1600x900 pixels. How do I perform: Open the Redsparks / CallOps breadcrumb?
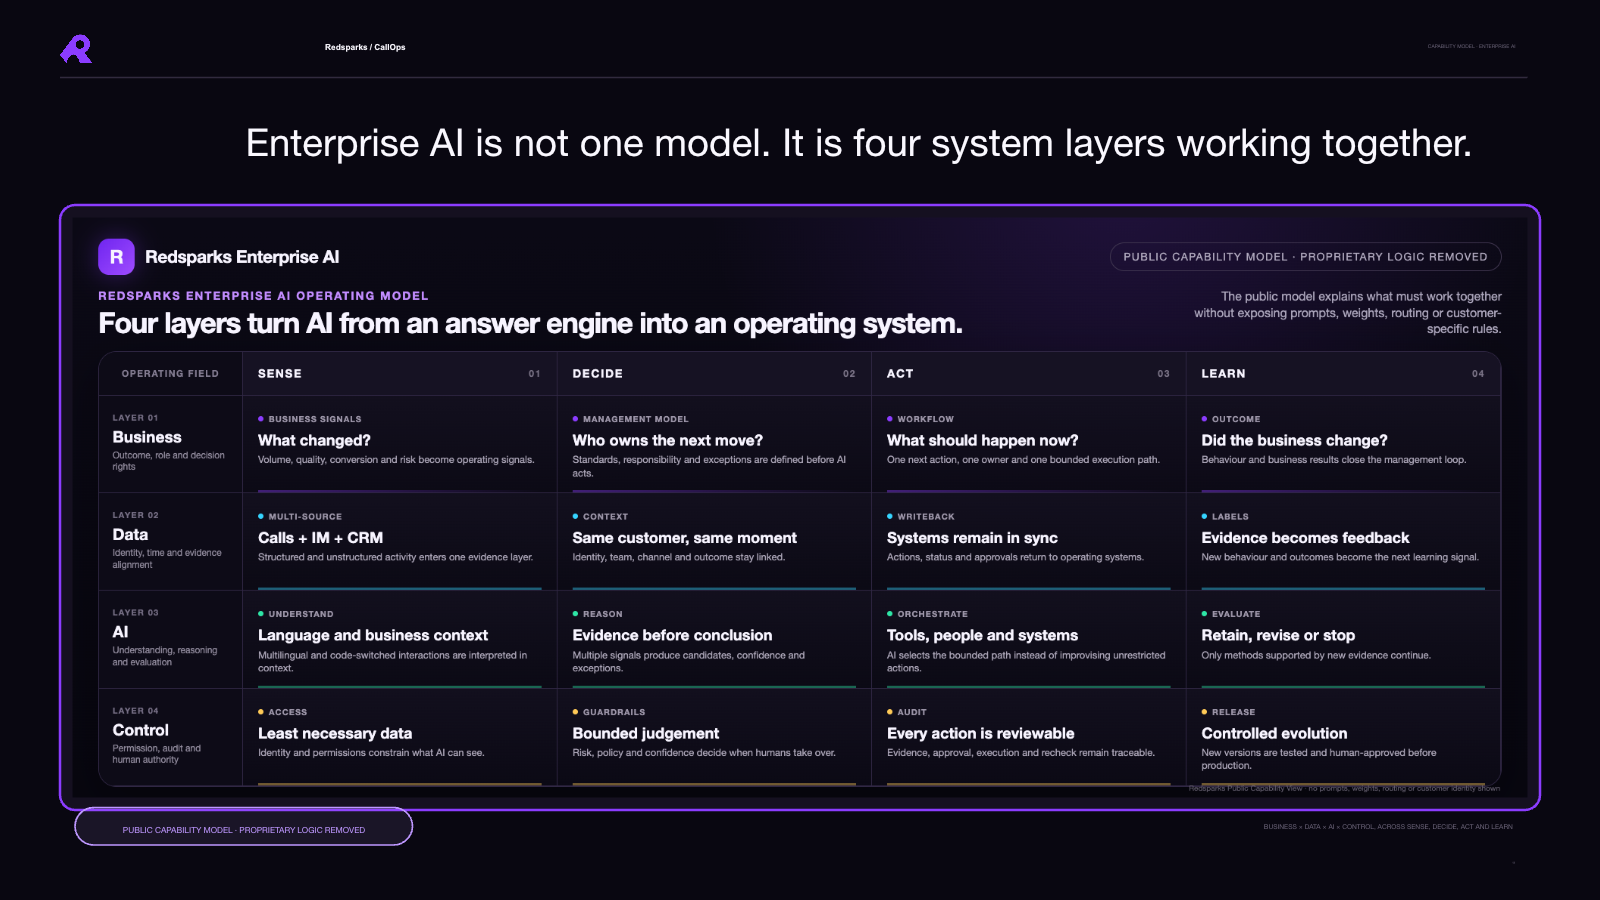[365, 47]
